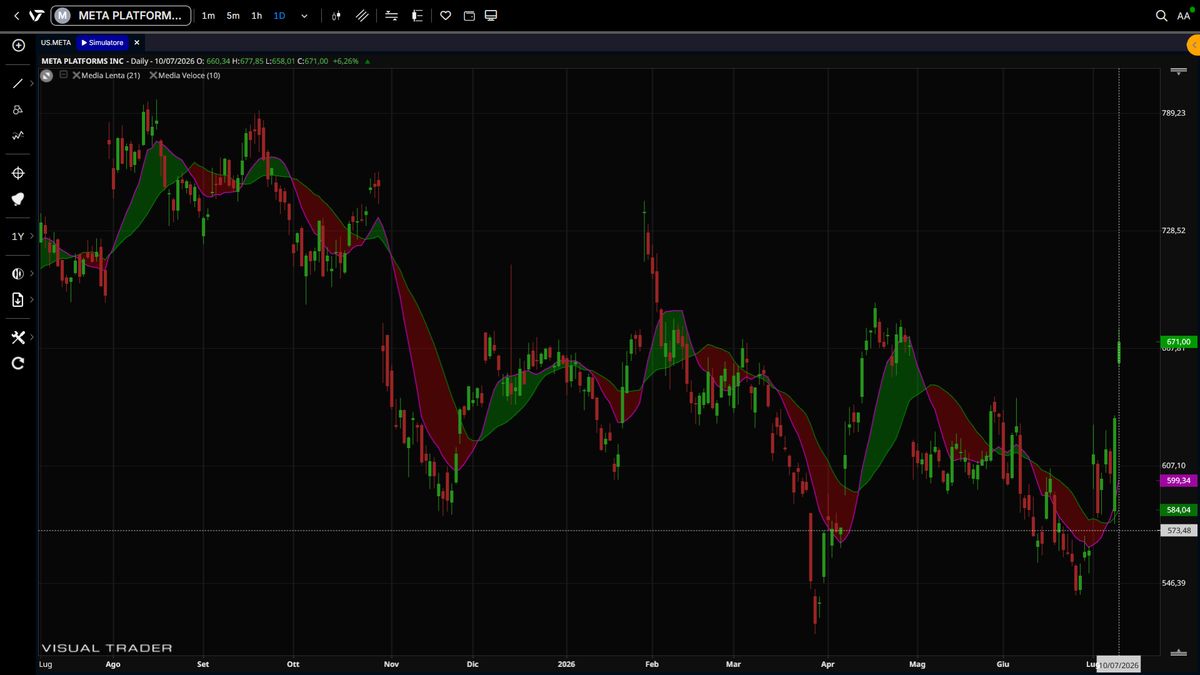Screen dimensions: 1200x675
Task: Click the 573,48 crosshair price label
Action: pyautogui.click(x=1178, y=531)
